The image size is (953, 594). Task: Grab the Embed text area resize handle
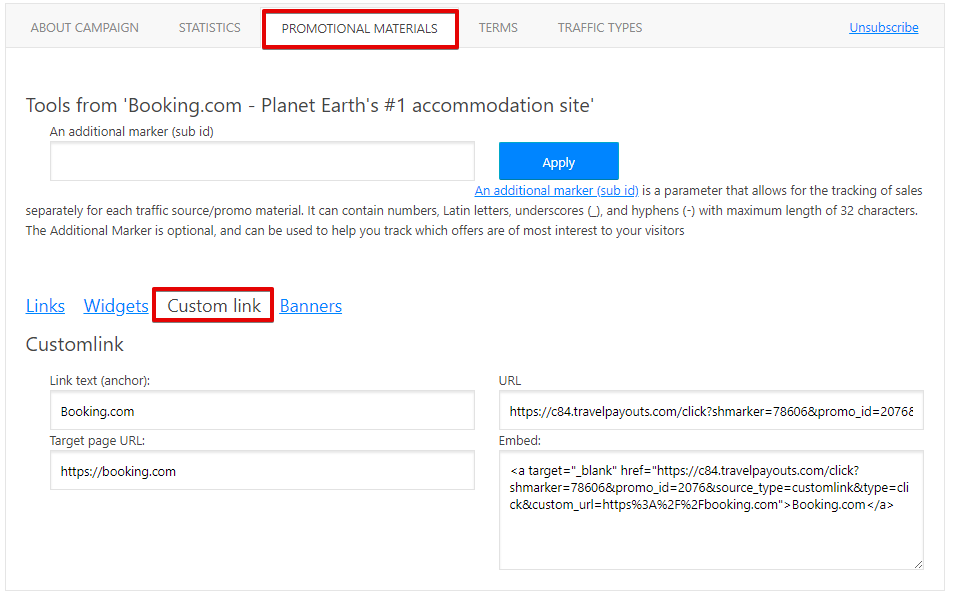coord(918,565)
